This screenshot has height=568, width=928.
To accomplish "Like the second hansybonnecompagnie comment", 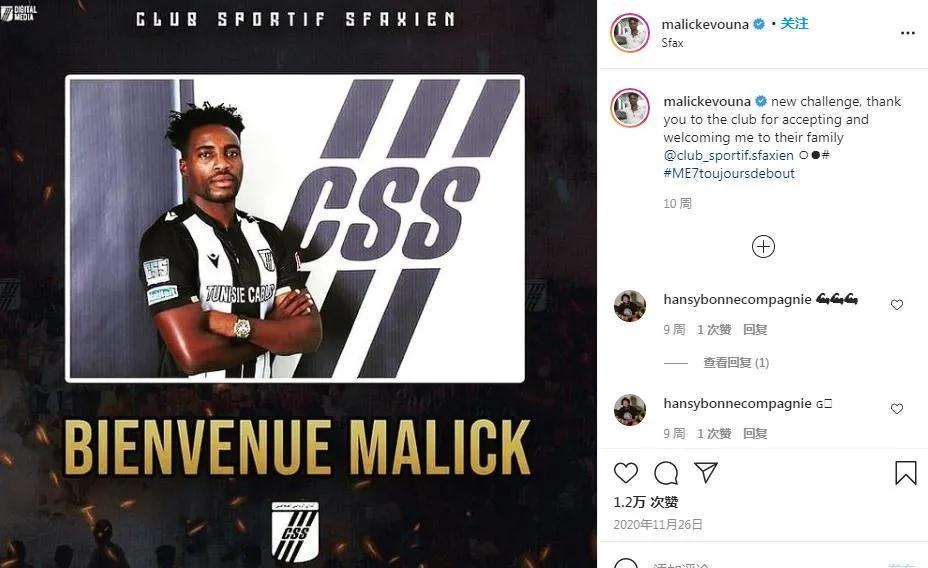I will (x=897, y=409).
